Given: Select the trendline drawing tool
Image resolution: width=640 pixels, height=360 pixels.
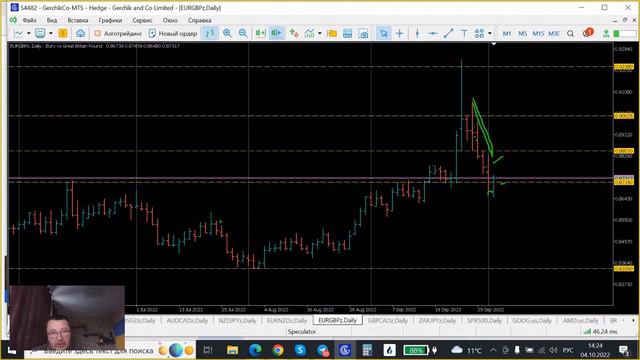Looking at the screenshot, I should [449, 33].
